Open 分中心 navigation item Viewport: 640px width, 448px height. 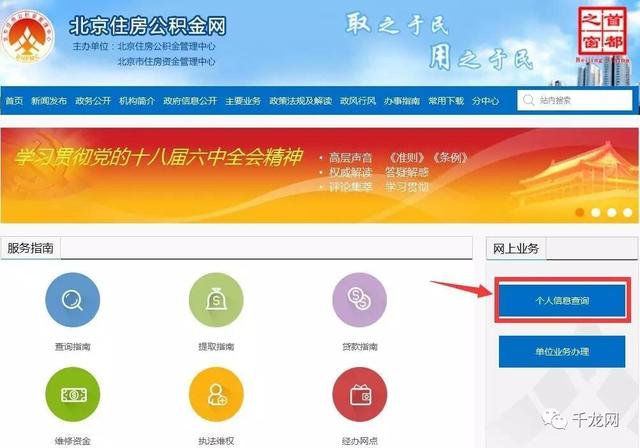tap(485, 101)
